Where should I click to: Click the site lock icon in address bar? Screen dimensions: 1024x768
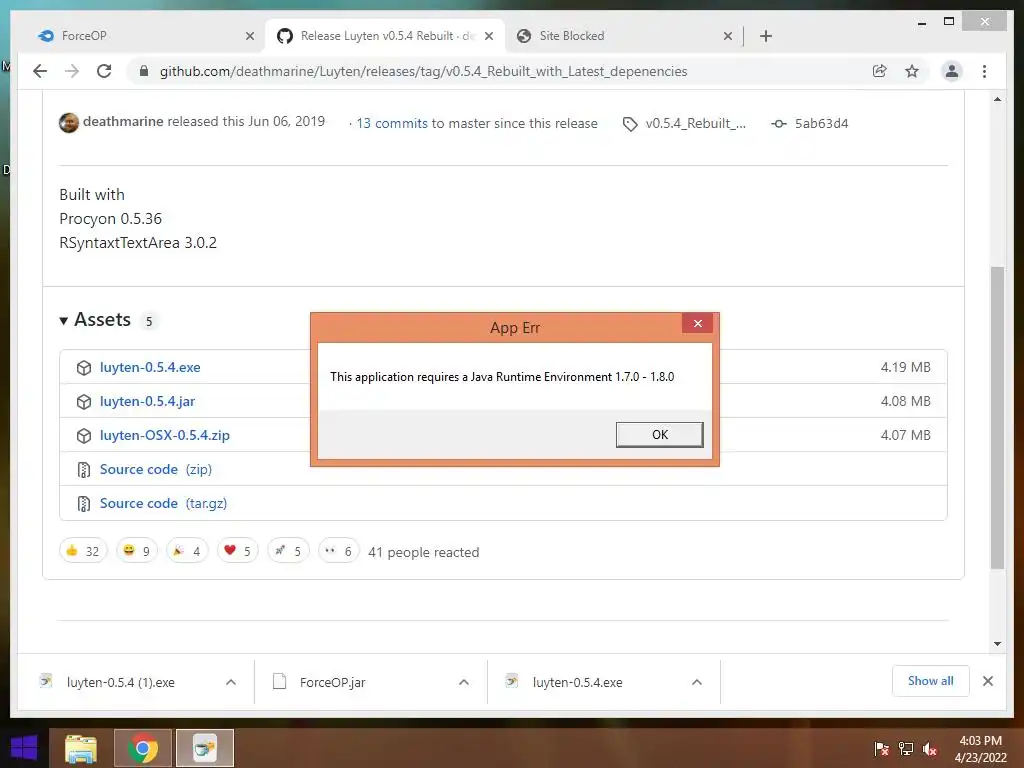144,71
